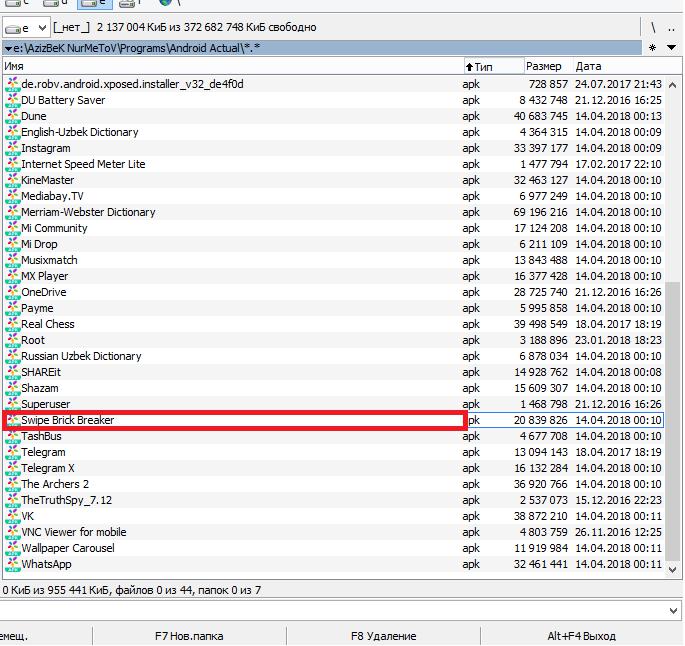685x646 pixels.
Task: Click the APK icon next to KineMaster
Action: tap(13, 180)
